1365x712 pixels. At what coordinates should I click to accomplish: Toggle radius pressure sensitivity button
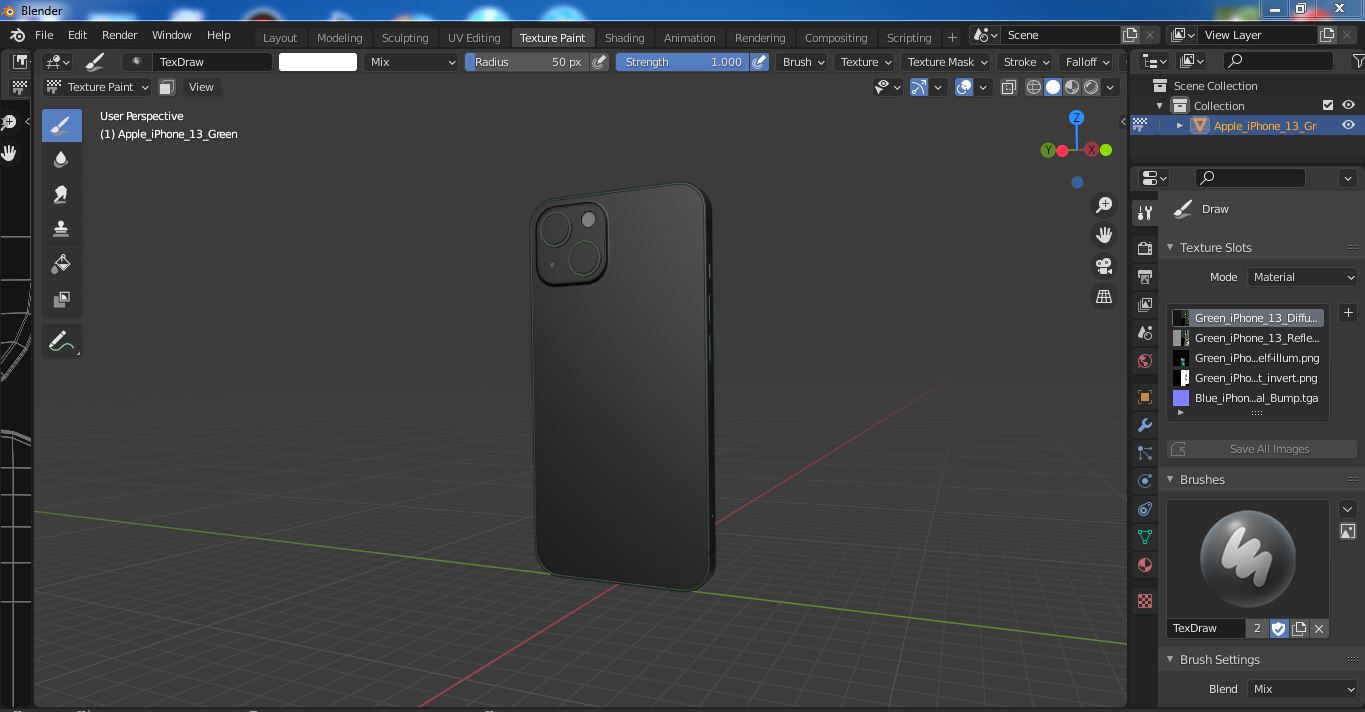click(x=599, y=62)
